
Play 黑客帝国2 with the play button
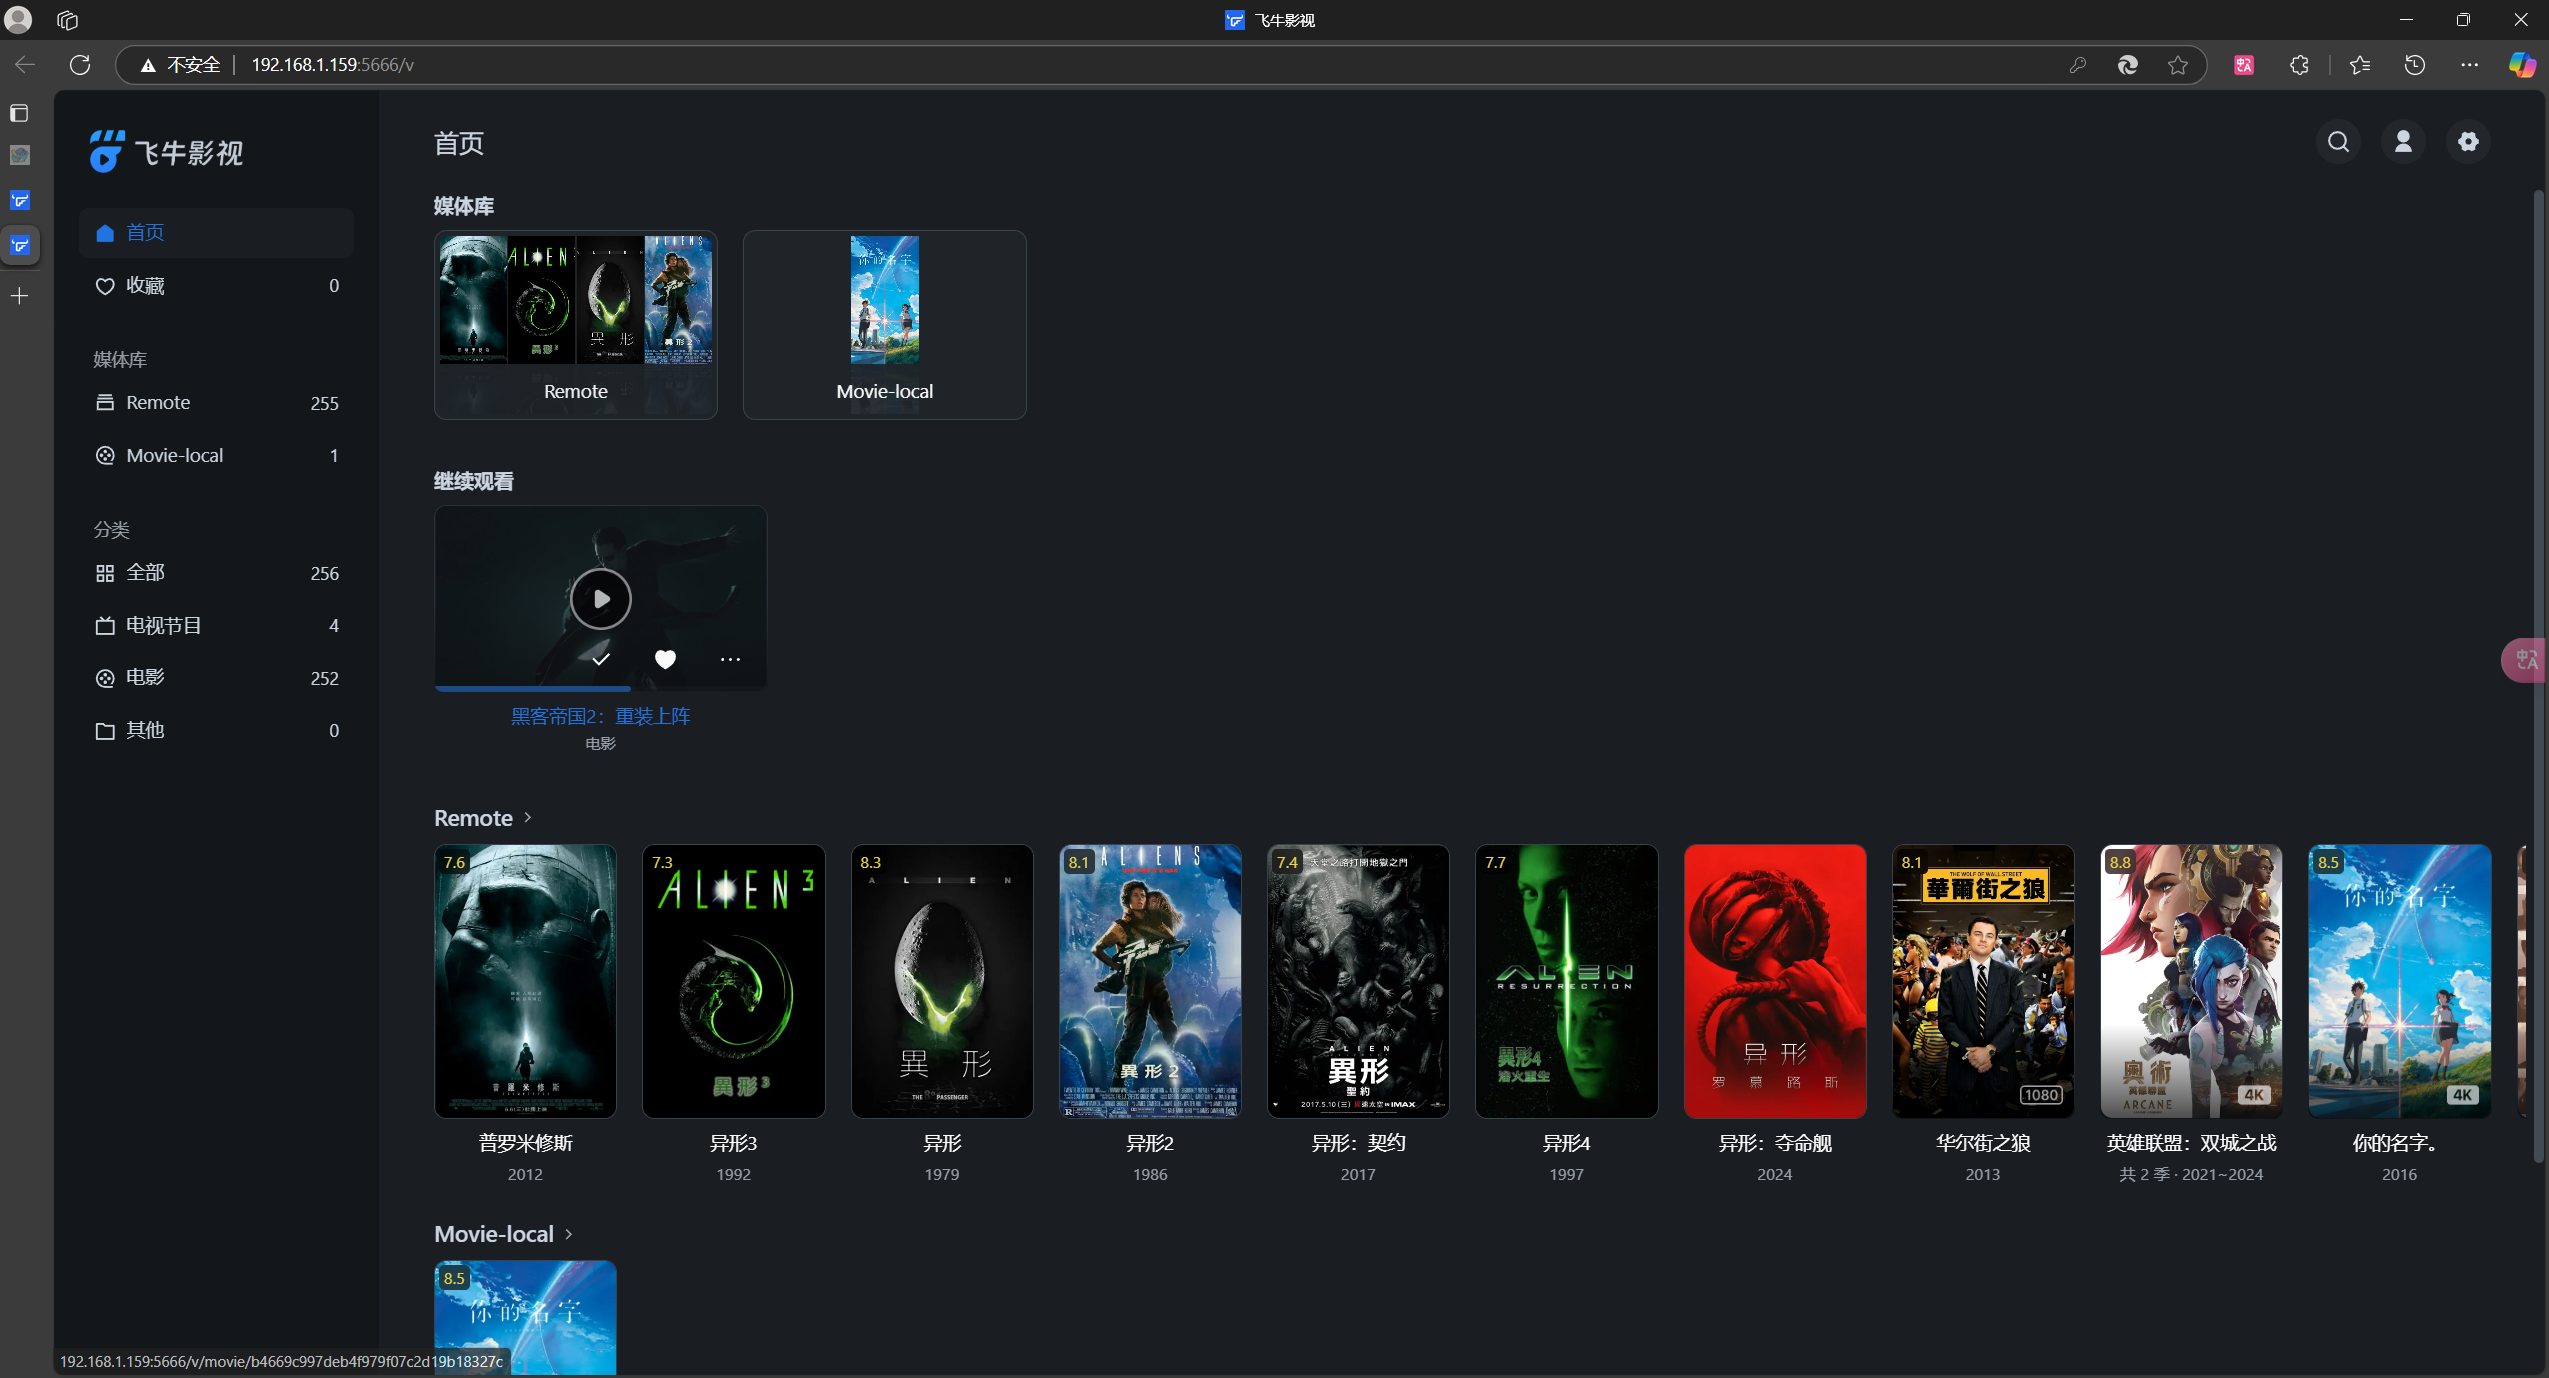pos(600,599)
